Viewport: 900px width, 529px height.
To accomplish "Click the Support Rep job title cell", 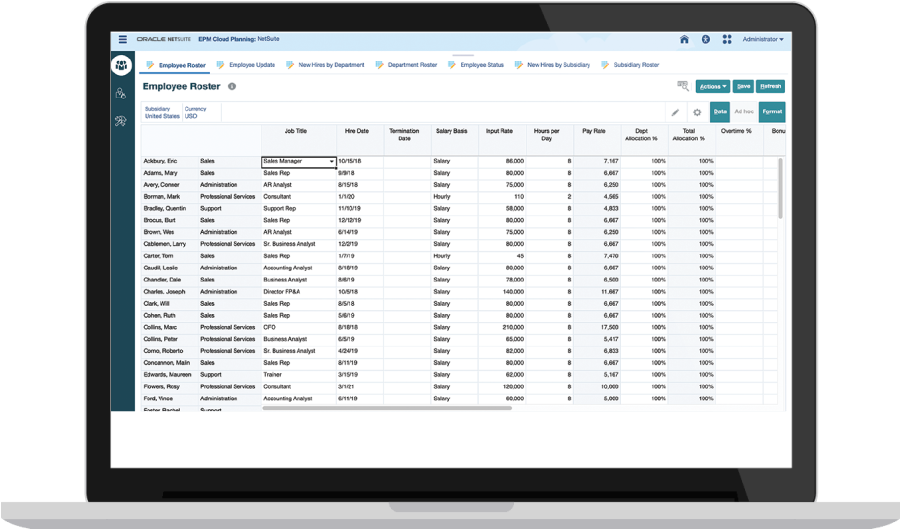I will click(298, 209).
